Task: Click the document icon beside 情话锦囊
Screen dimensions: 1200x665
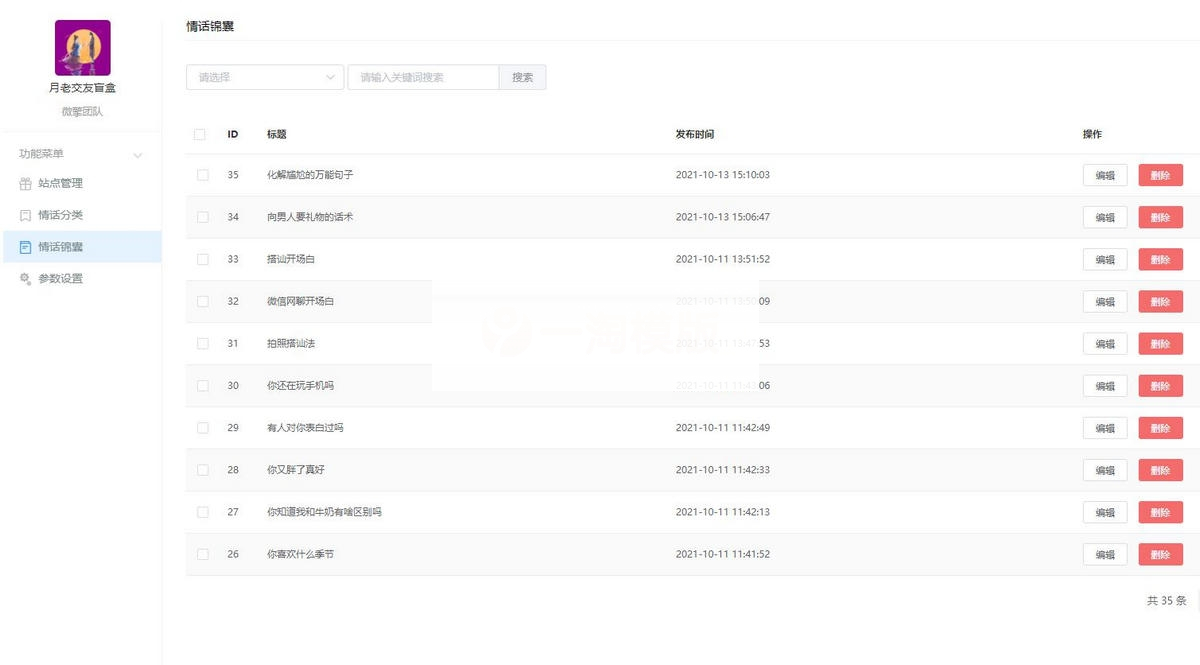Action: [x=23, y=246]
